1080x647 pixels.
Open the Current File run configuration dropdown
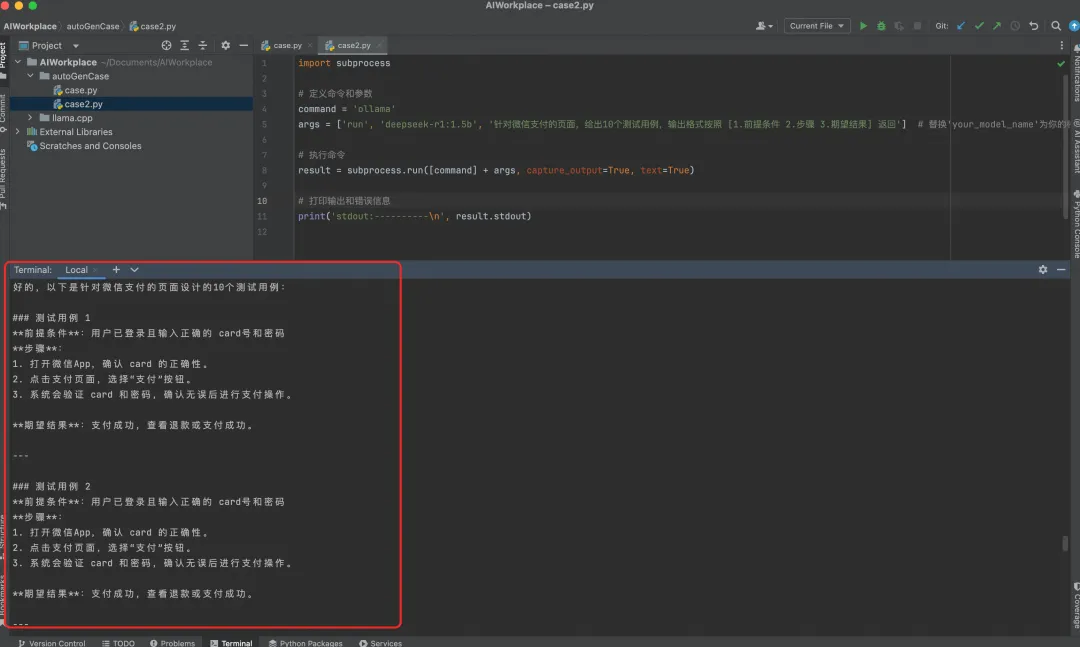[817, 26]
